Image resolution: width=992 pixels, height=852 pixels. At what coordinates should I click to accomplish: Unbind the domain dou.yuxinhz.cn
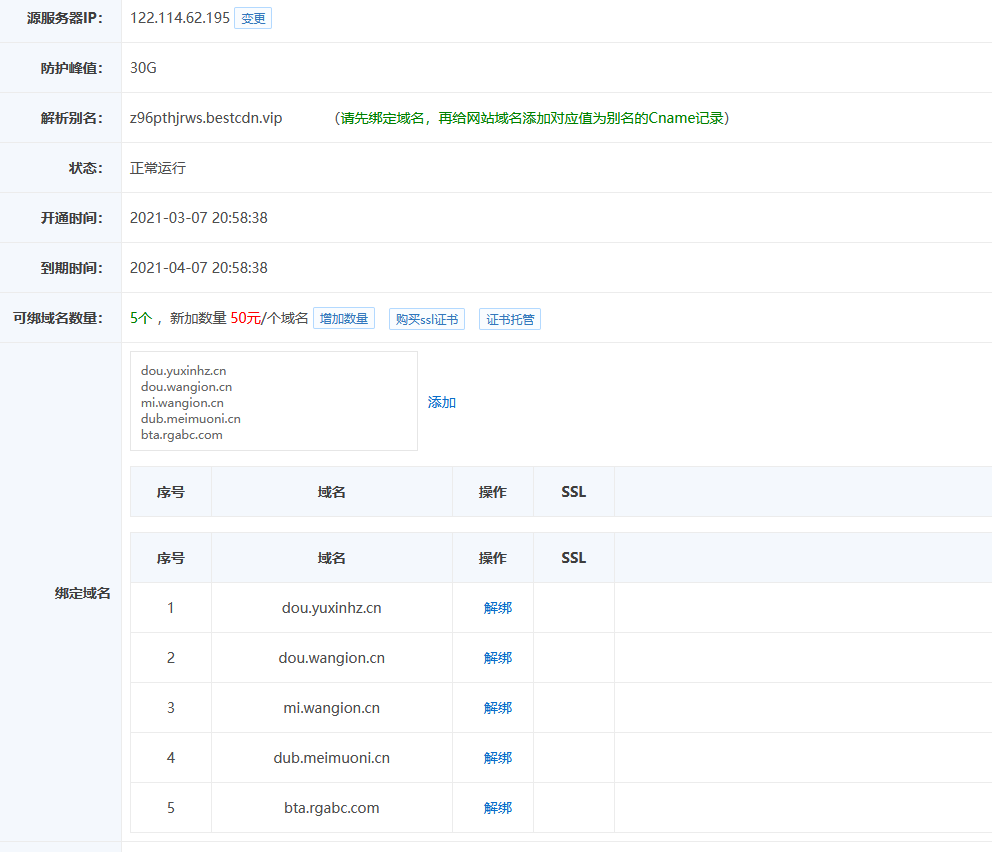(x=498, y=607)
